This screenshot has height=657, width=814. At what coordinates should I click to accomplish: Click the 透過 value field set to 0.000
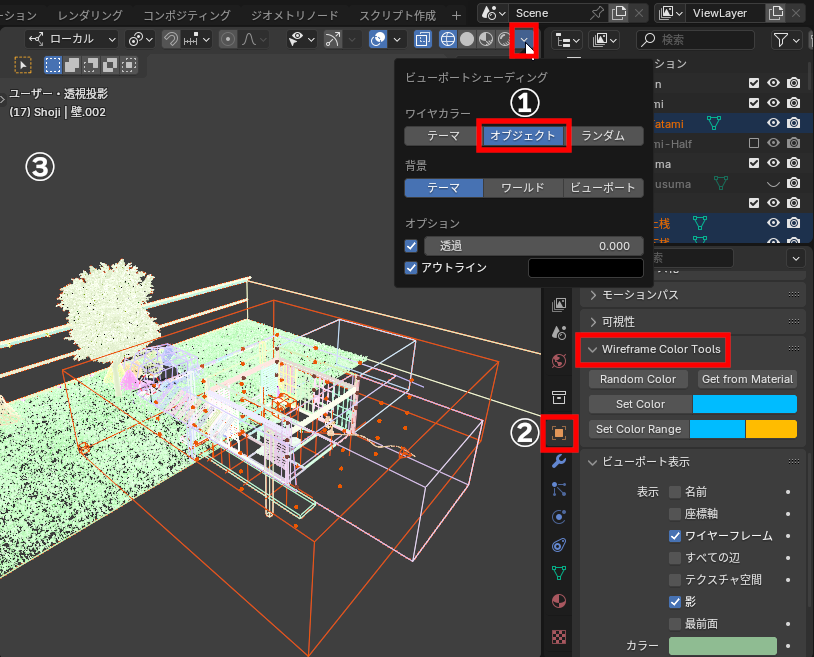pos(533,245)
